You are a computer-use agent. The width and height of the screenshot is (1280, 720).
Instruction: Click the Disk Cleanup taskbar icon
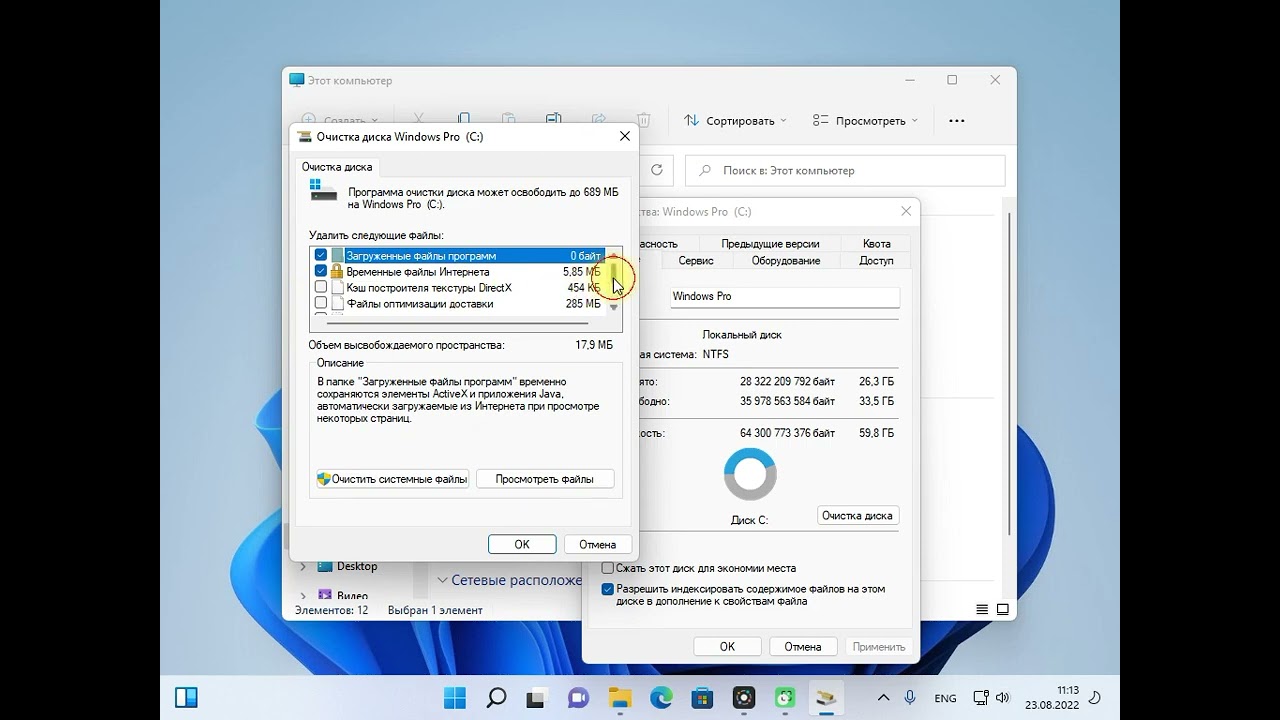pyautogui.click(x=826, y=698)
